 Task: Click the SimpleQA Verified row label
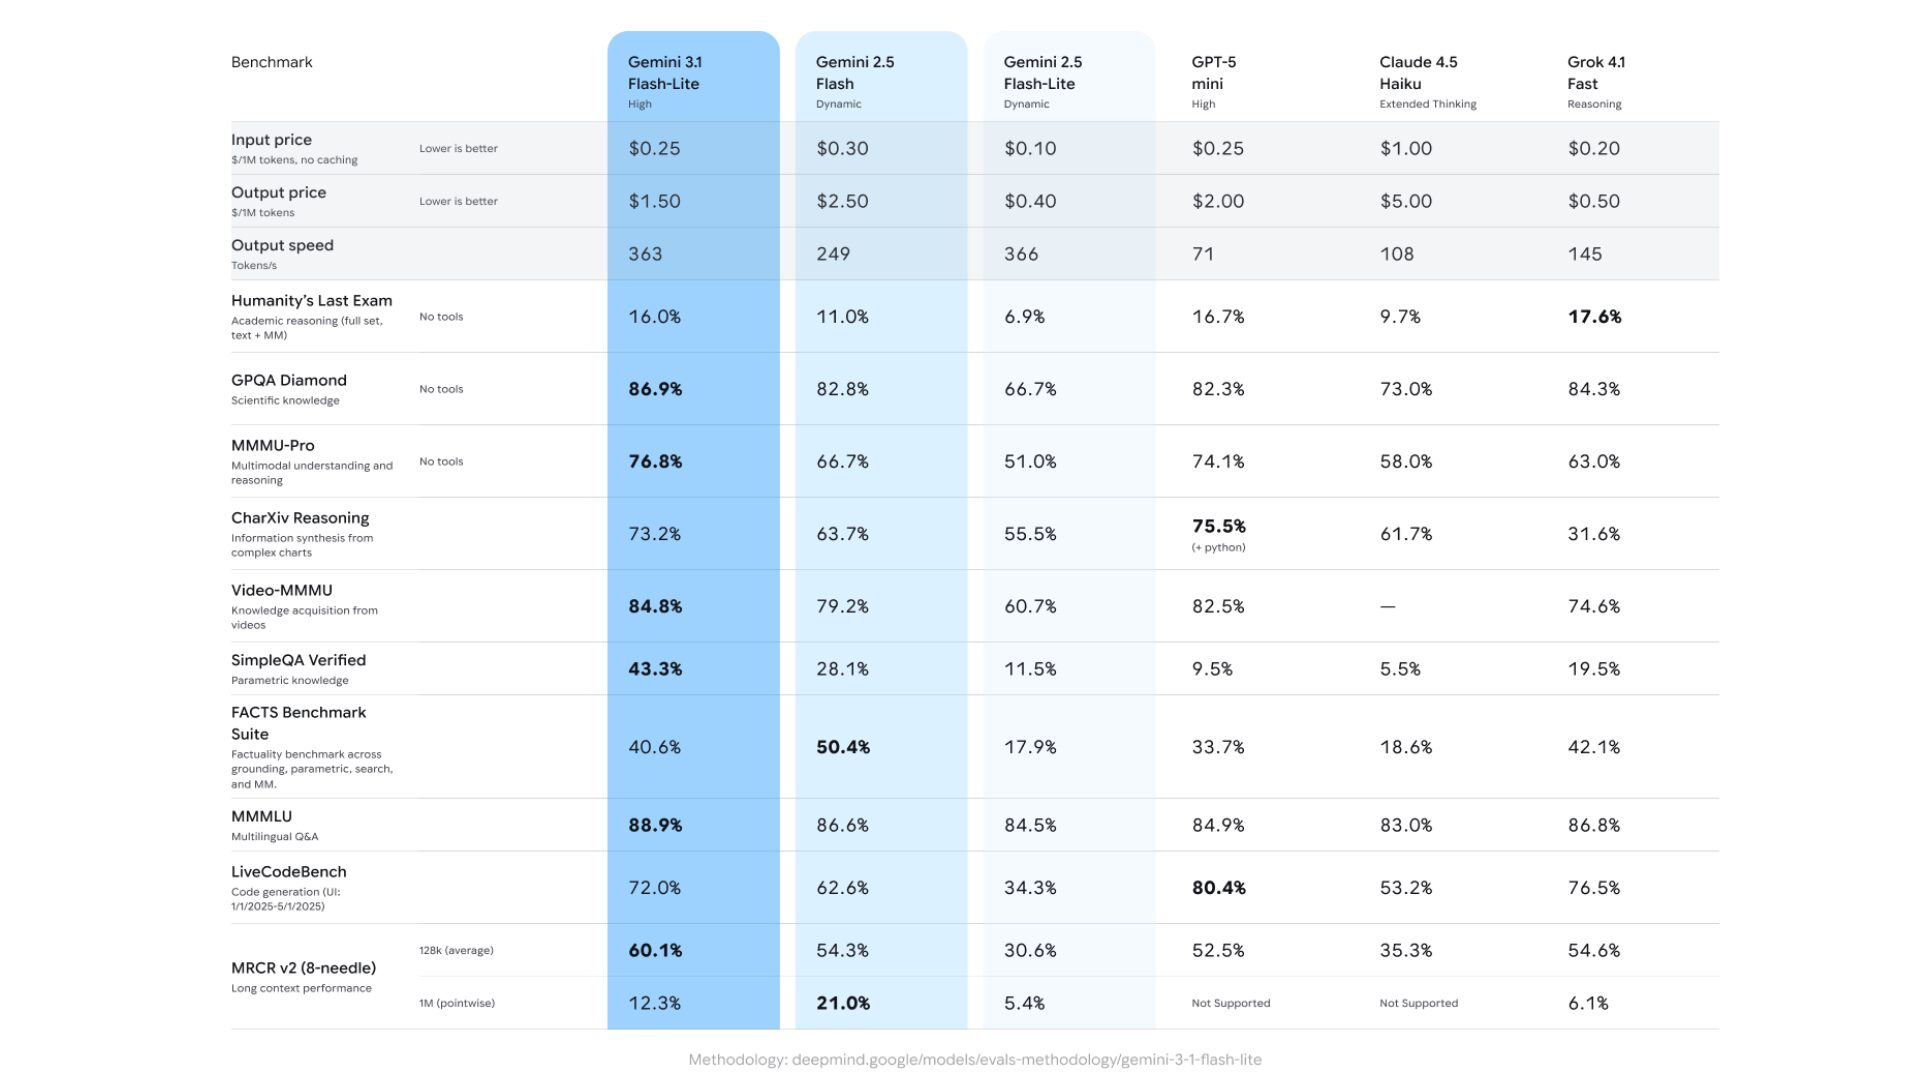[298, 660]
